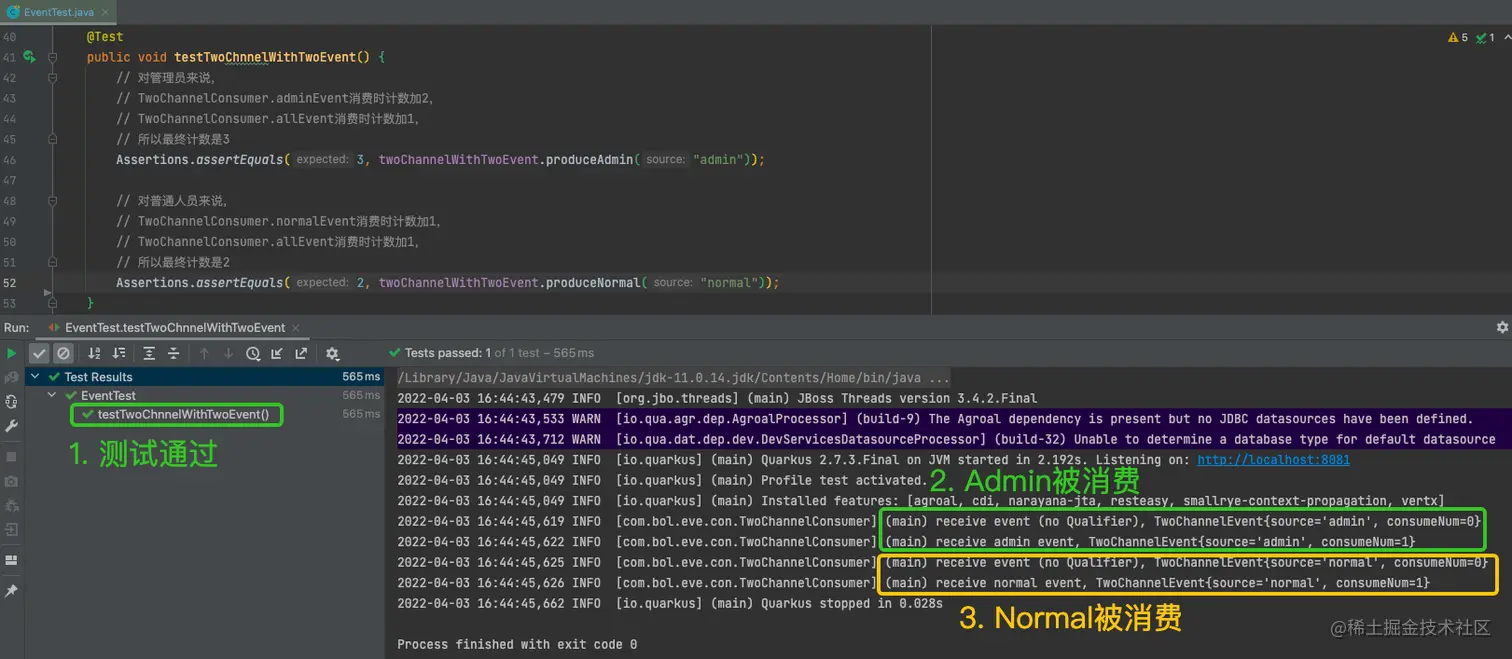The width and height of the screenshot is (1512, 659).
Task: Click produceNormal call on line 52
Action: (x=593, y=283)
